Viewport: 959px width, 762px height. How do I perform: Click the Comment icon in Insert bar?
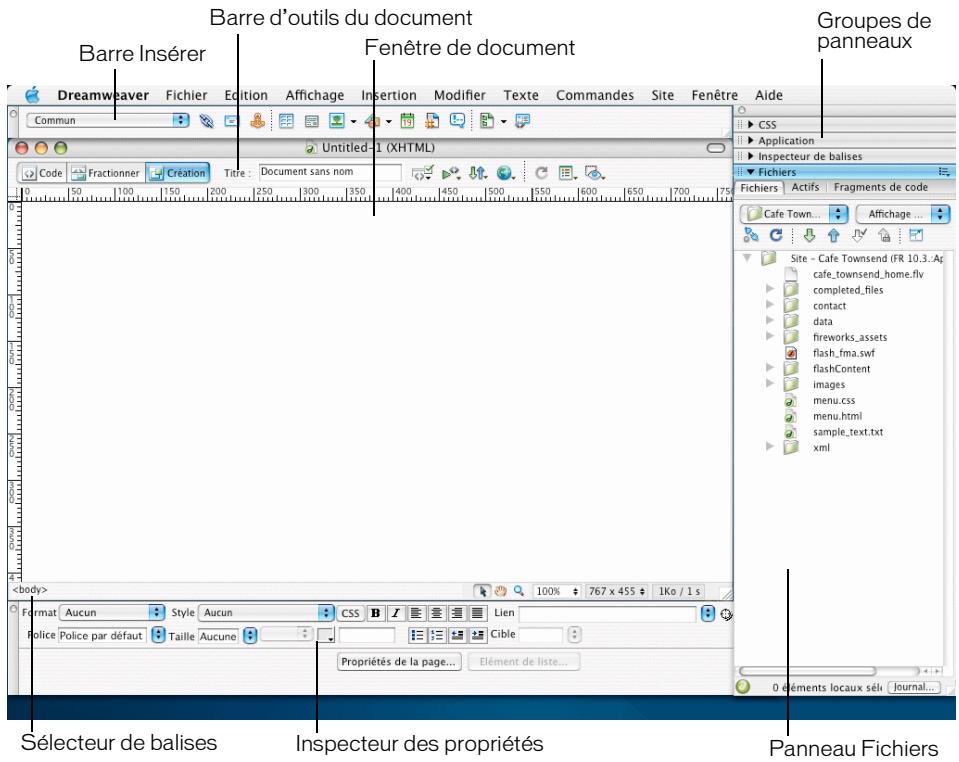click(457, 120)
